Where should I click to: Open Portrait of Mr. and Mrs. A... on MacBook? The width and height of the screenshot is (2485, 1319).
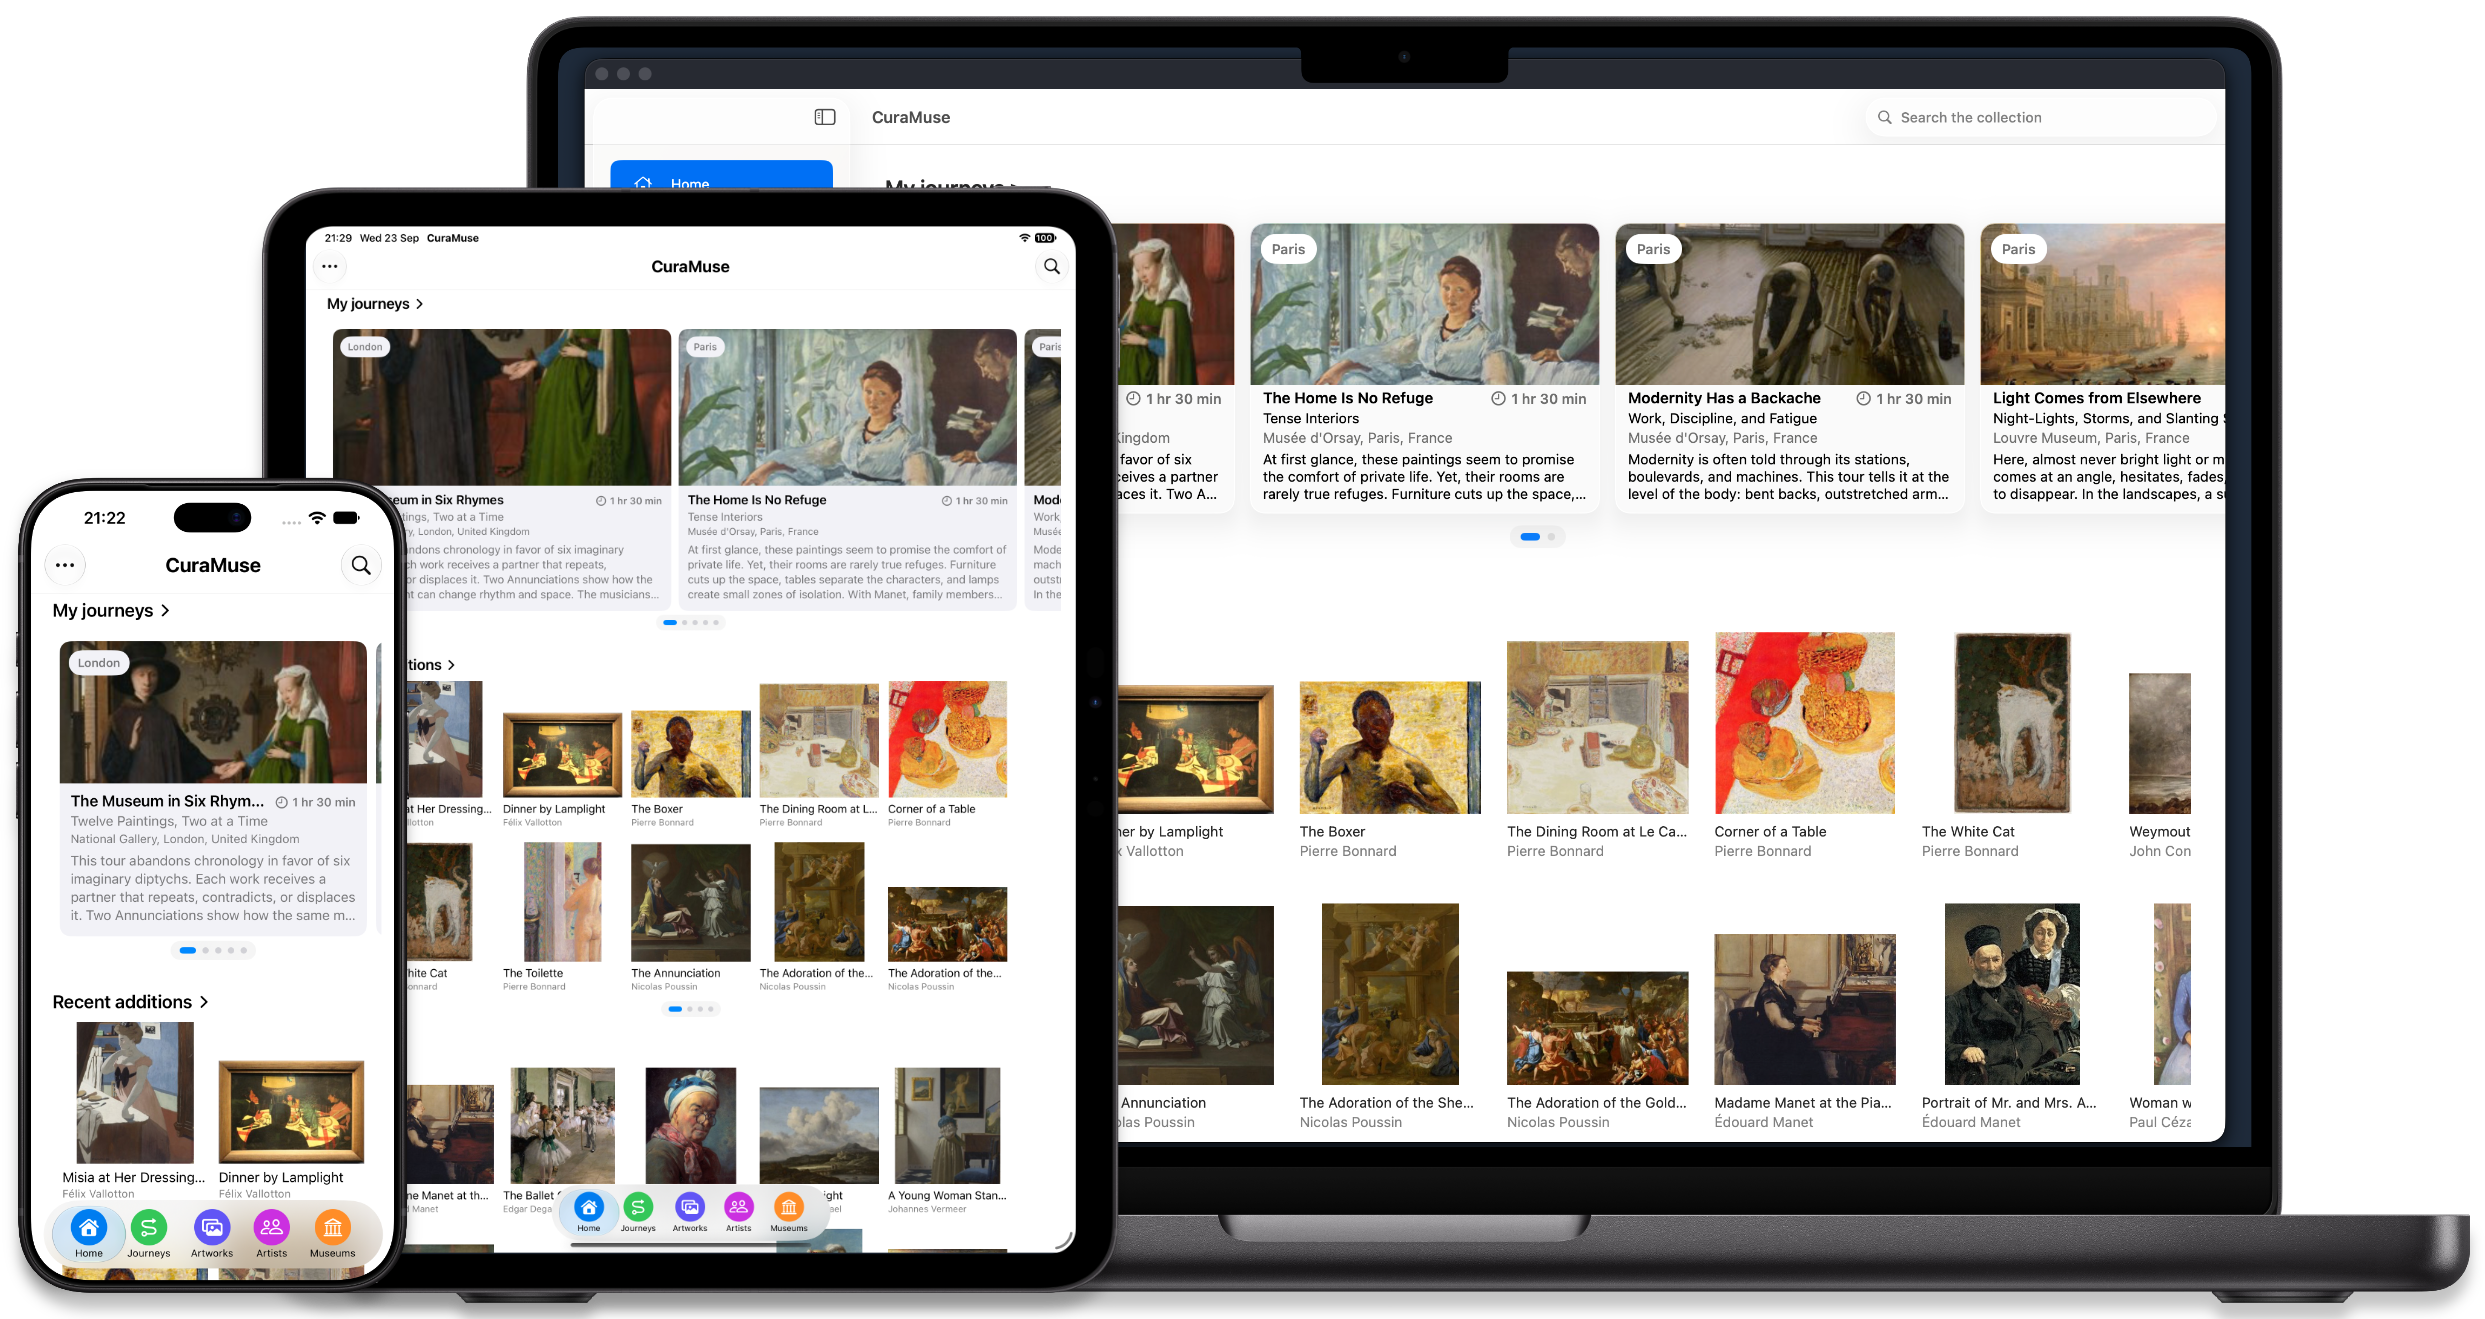coord(2012,1017)
